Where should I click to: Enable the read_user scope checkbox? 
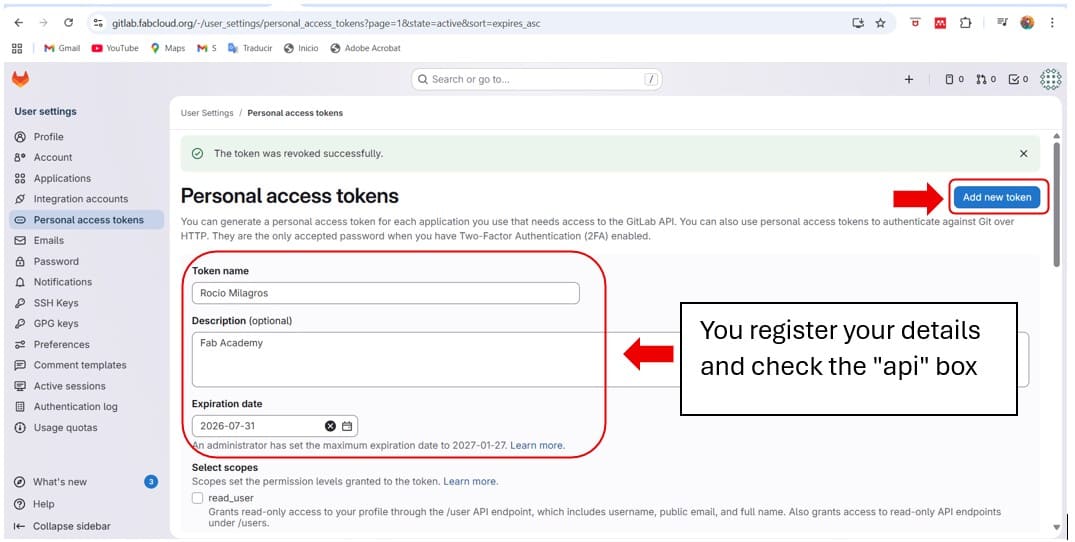click(198, 498)
